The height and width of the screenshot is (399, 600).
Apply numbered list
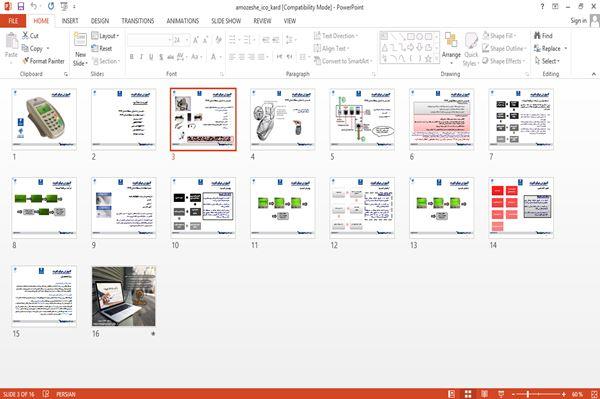pyautogui.click(x=248, y=40)
